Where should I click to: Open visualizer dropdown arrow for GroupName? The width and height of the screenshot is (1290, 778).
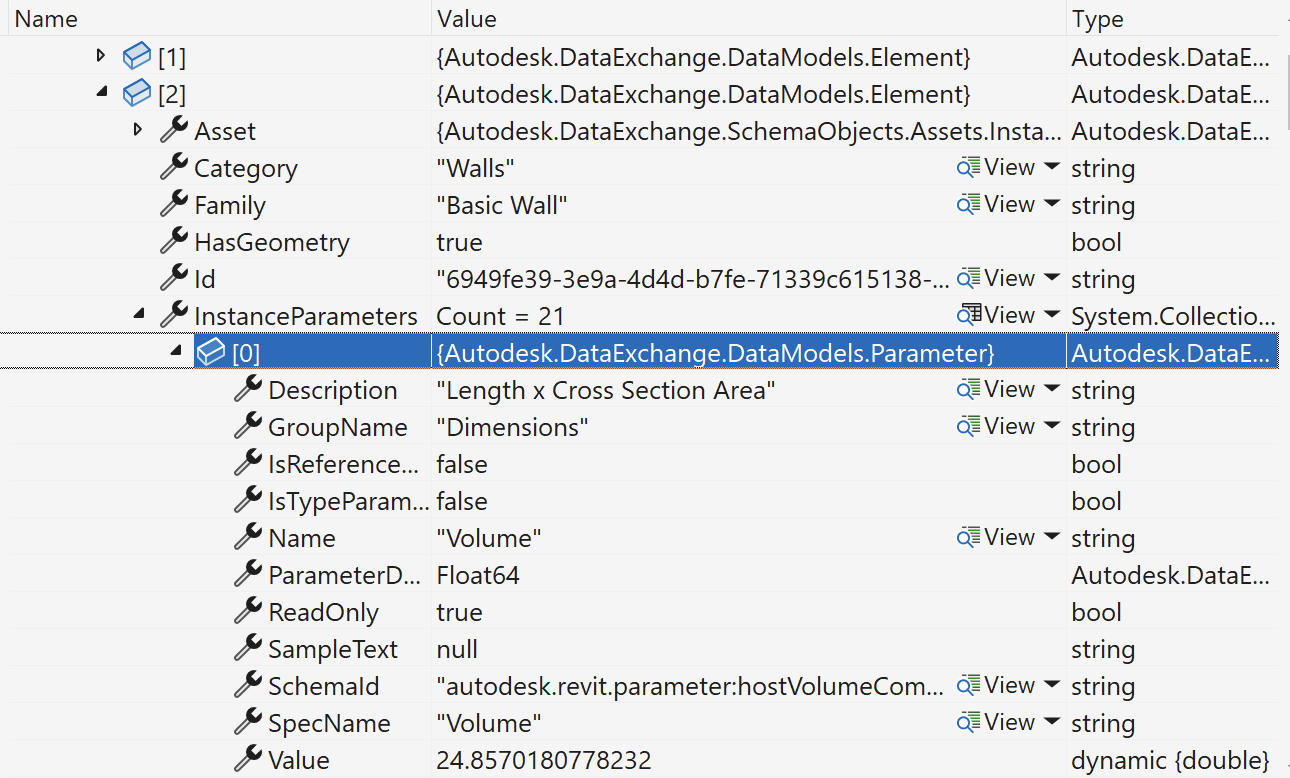(x=1051, y=427)
